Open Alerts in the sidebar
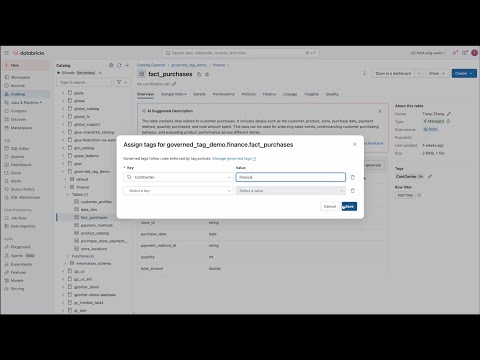Screen dimensions: 480x360 pyautogui.click(x=16, y=181)
